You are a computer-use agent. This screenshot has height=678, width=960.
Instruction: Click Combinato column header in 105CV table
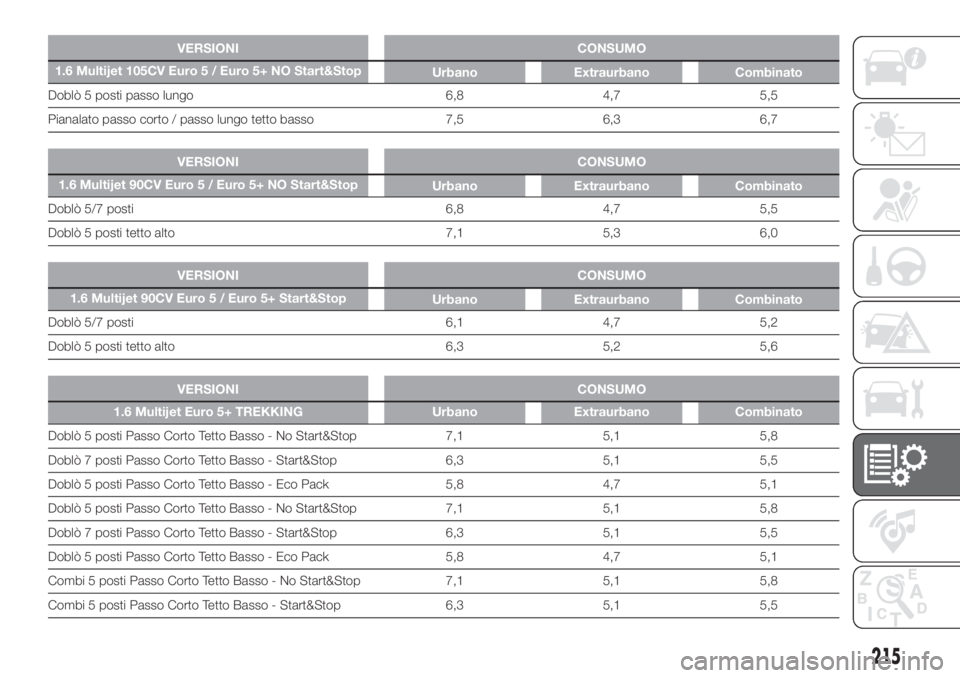(x=768, y=72)
